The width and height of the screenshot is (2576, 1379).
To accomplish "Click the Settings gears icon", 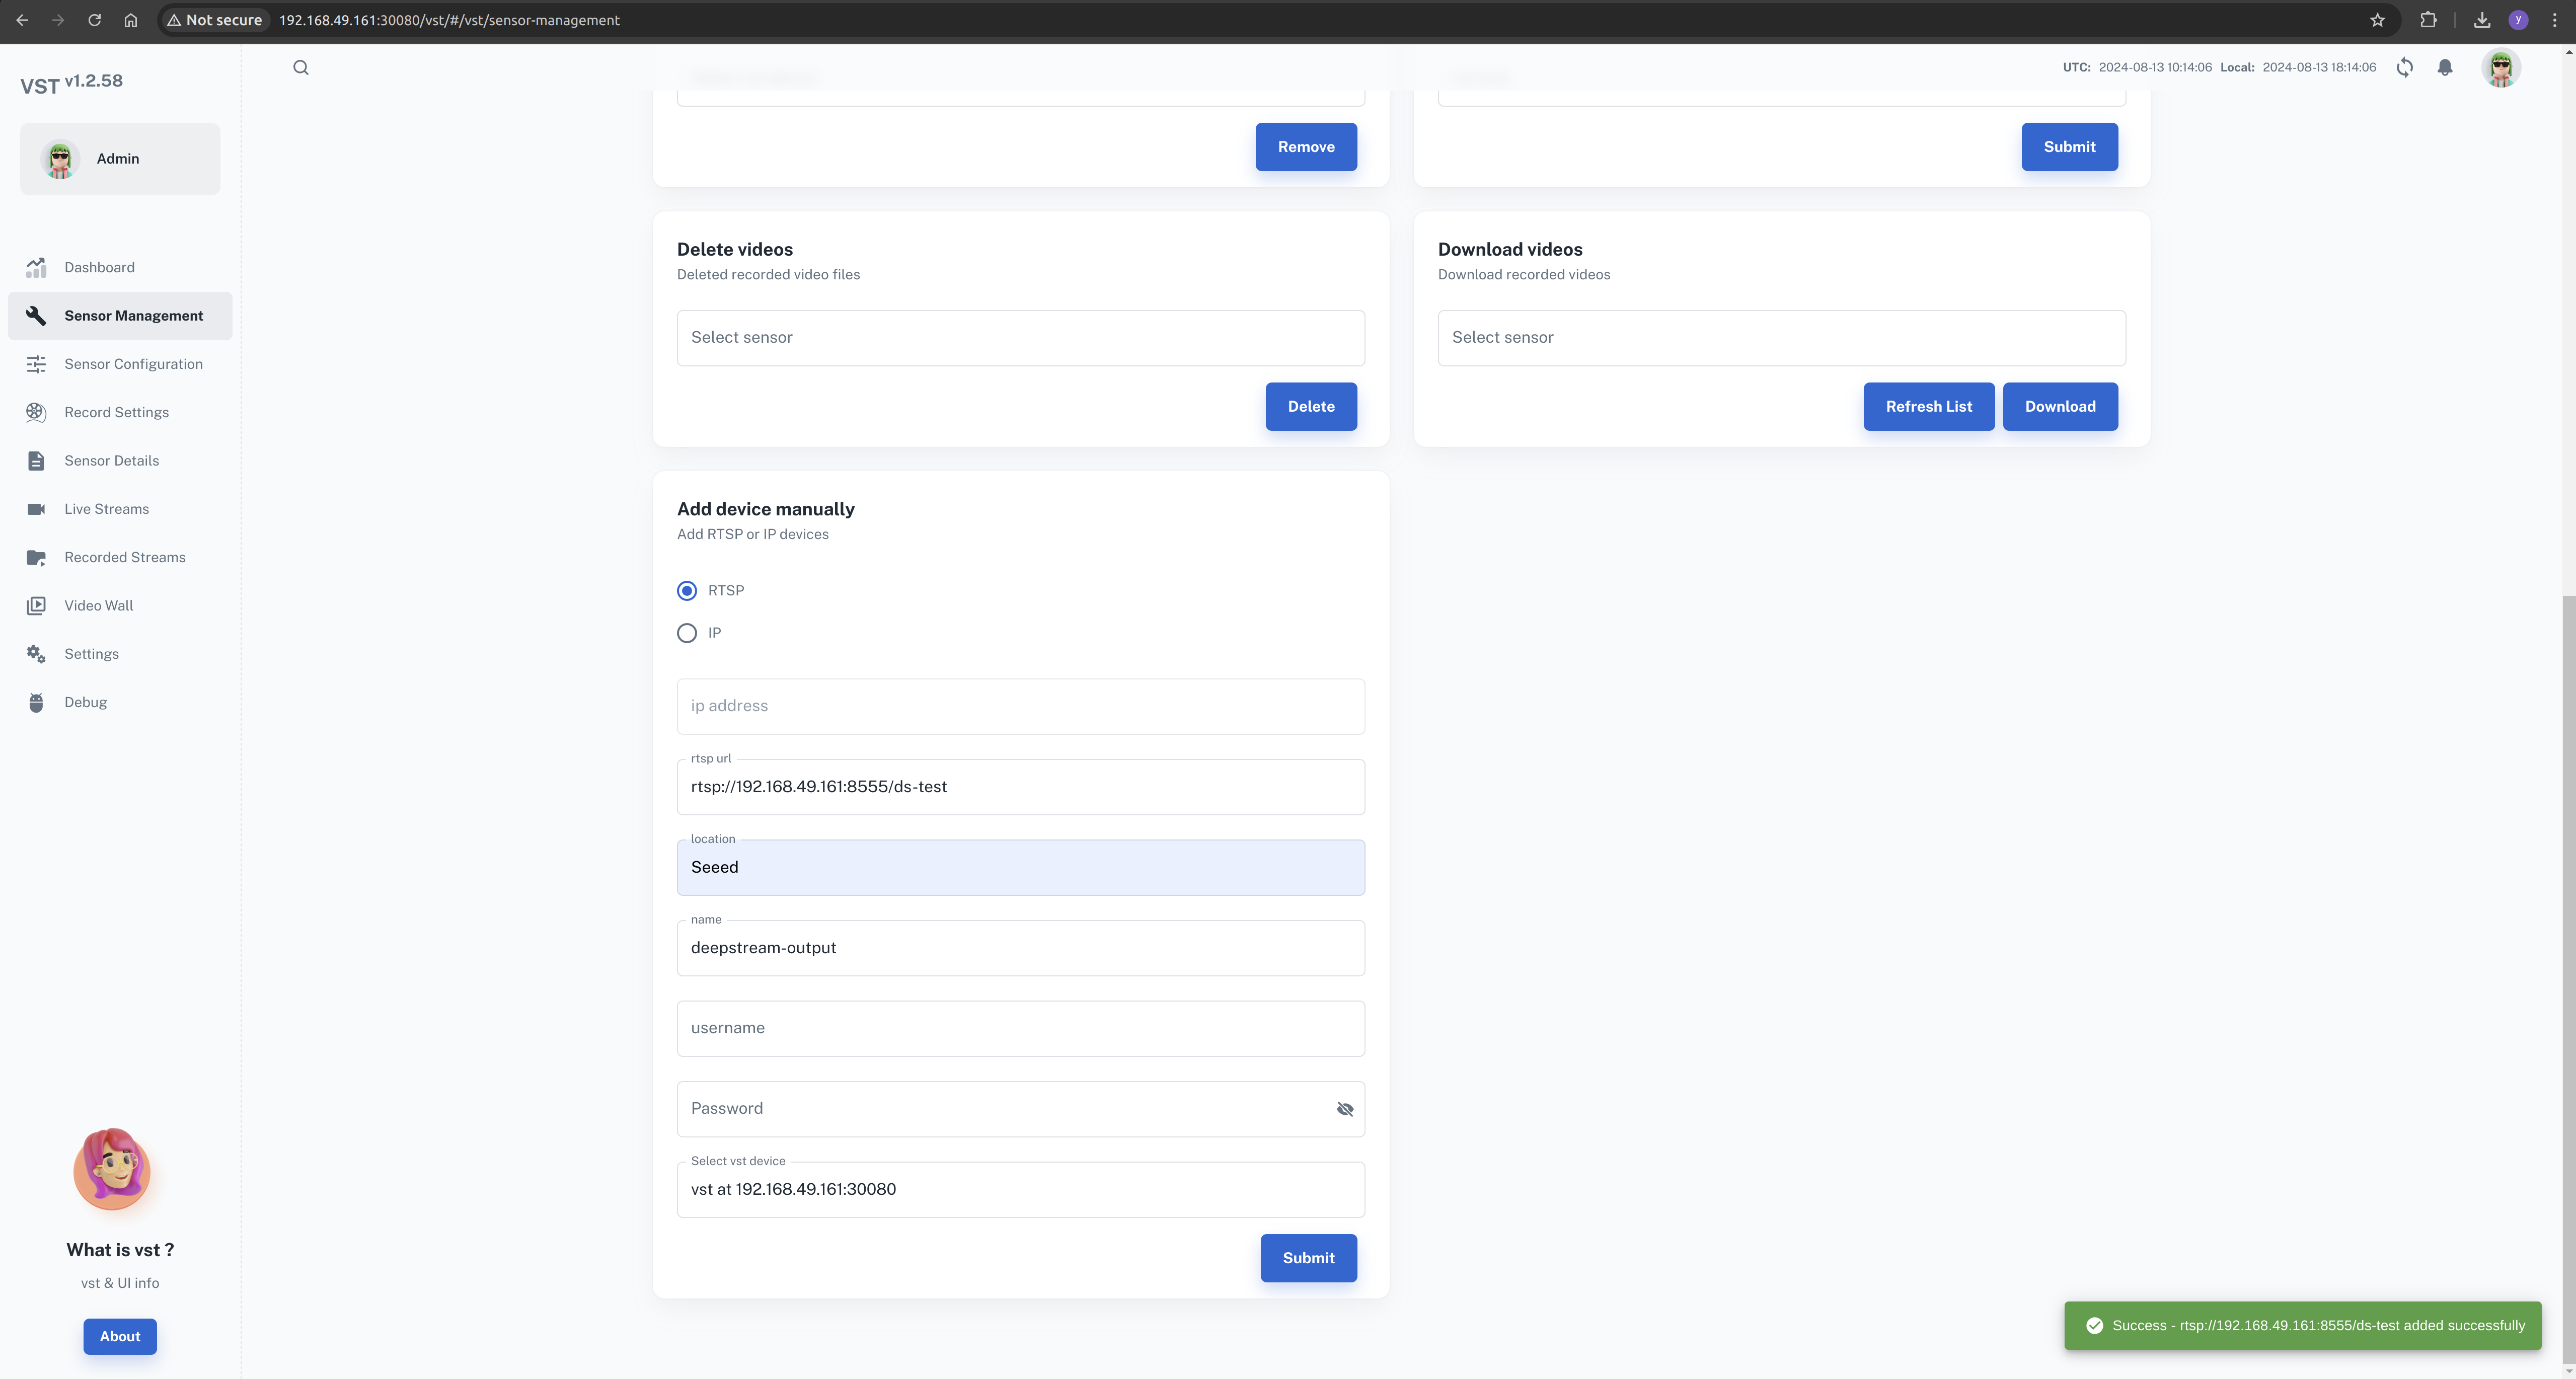I will [36, 654].
